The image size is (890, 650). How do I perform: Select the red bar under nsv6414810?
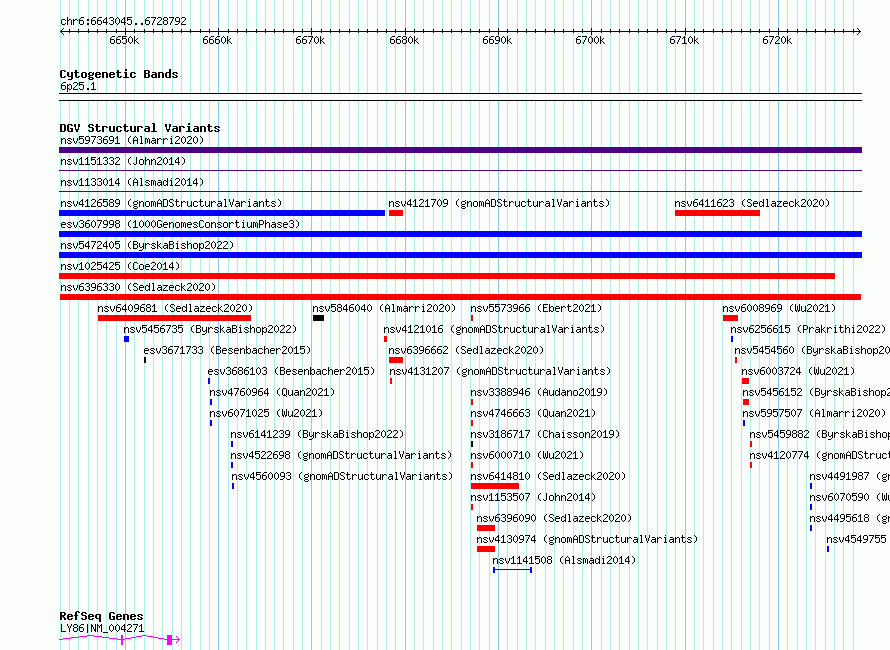pyautogui.click(x=494, y=487)
